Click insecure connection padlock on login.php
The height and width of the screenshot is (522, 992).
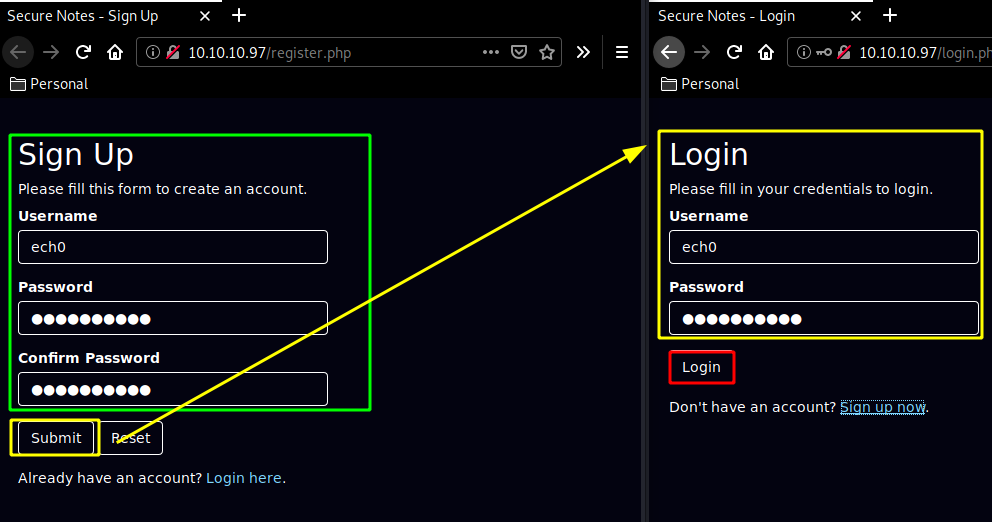tap(845, 53)
